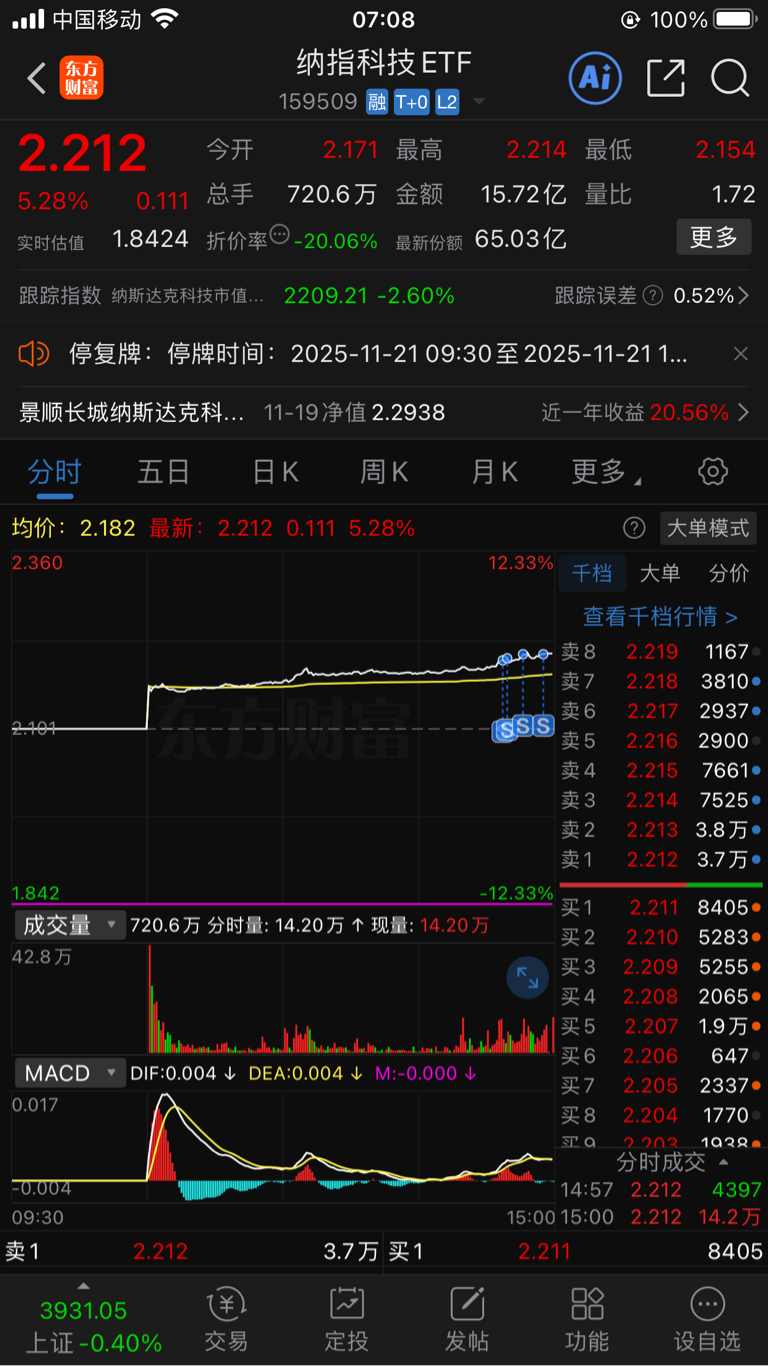Open the 东方财富 logo icon
Screen dimensions: 768x1366
[81, 78]
